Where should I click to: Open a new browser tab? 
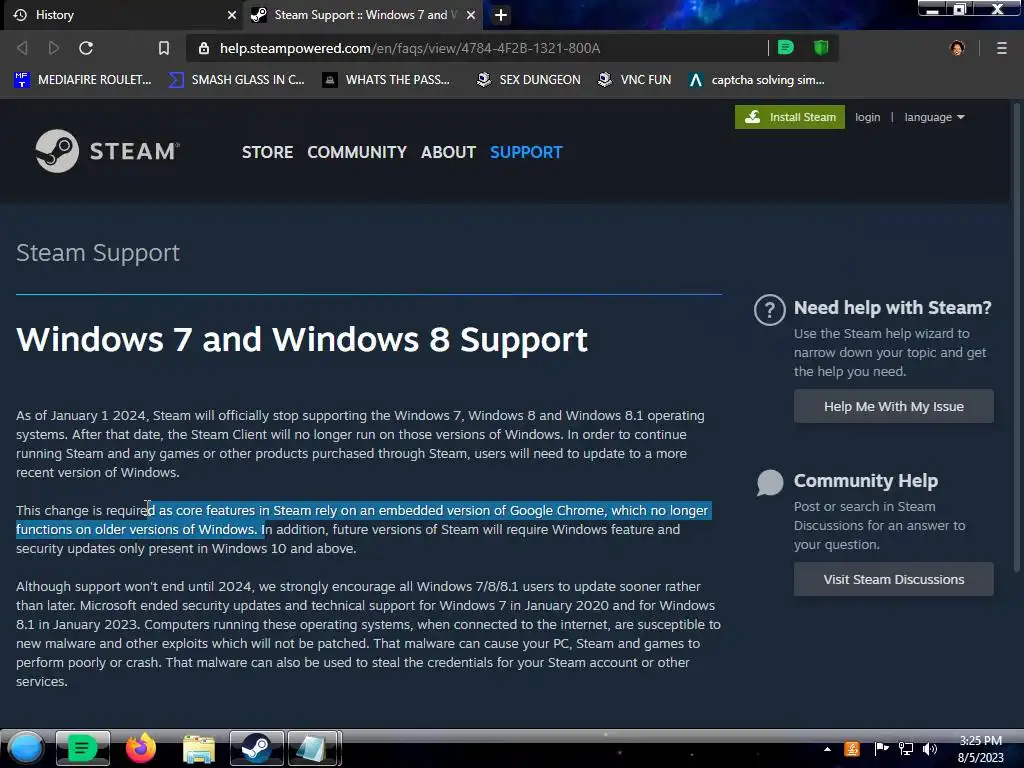click(501, 15)
